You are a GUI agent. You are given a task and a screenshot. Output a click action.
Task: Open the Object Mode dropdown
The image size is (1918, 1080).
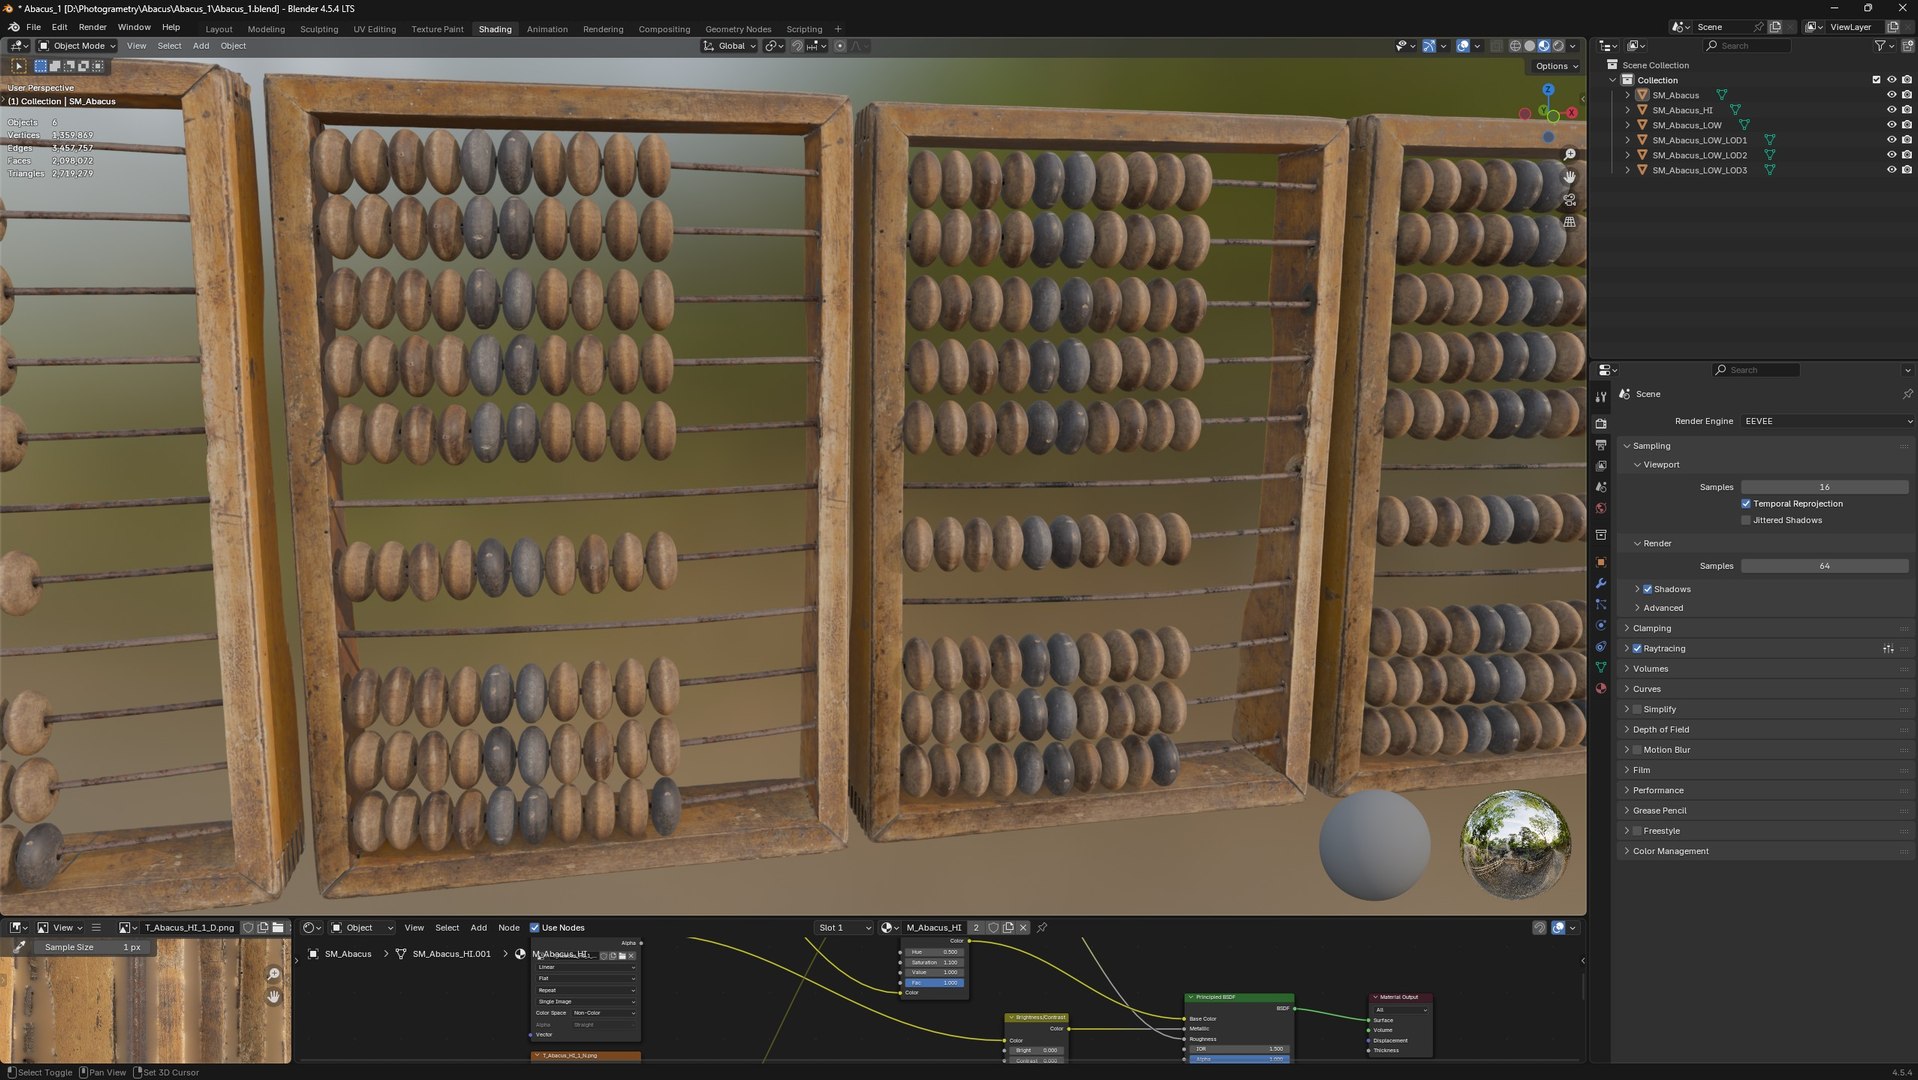(77, 46)
